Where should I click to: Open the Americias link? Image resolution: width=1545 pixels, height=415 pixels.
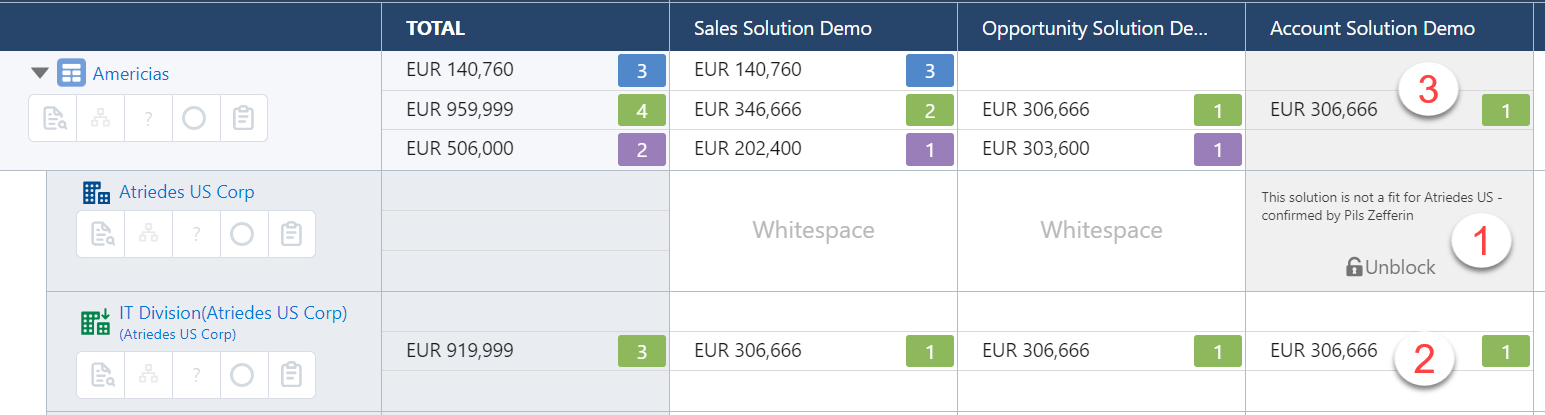point(131,74)
